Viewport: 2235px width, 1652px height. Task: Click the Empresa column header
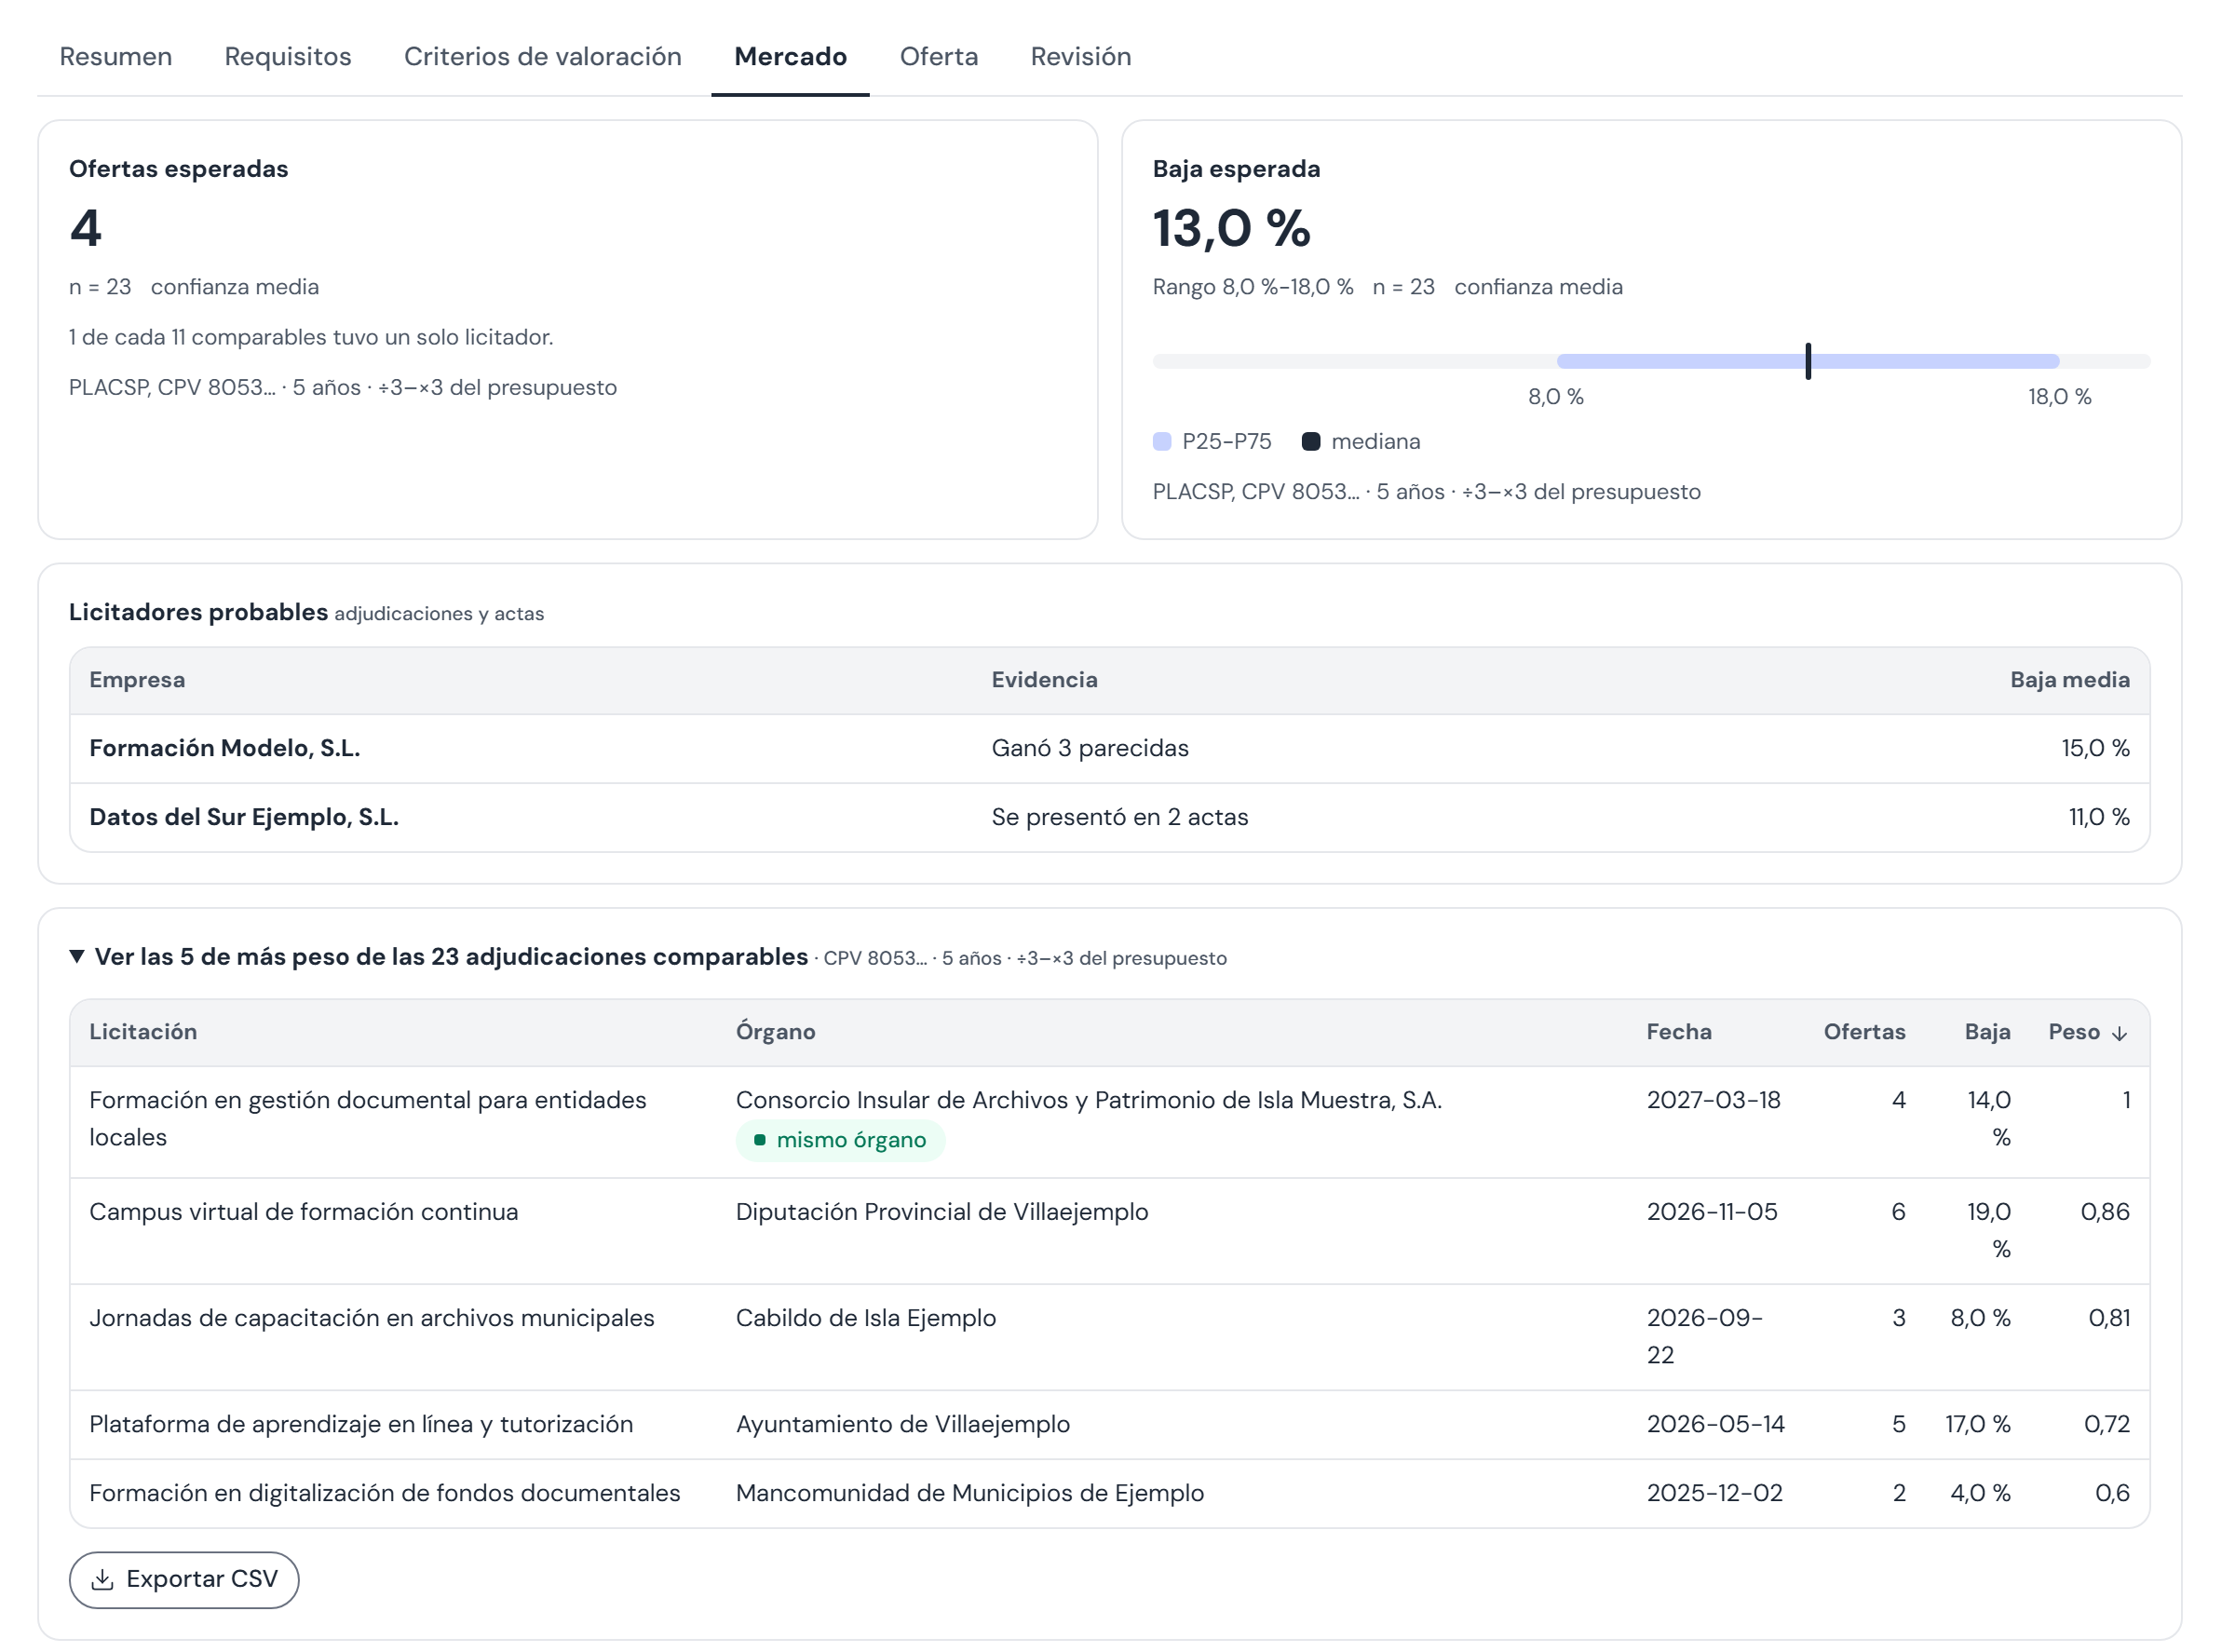137,680
